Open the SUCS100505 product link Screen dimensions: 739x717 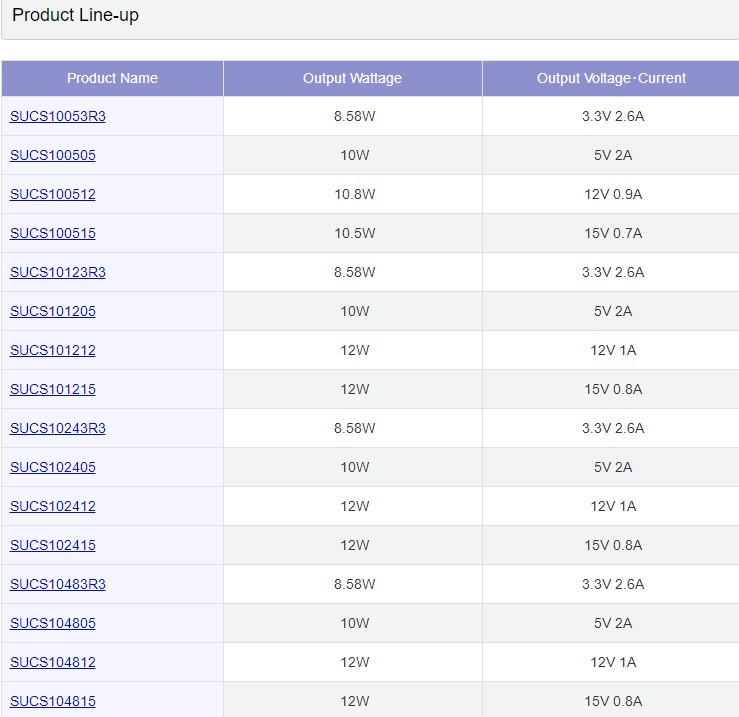[x=53, y=155]
